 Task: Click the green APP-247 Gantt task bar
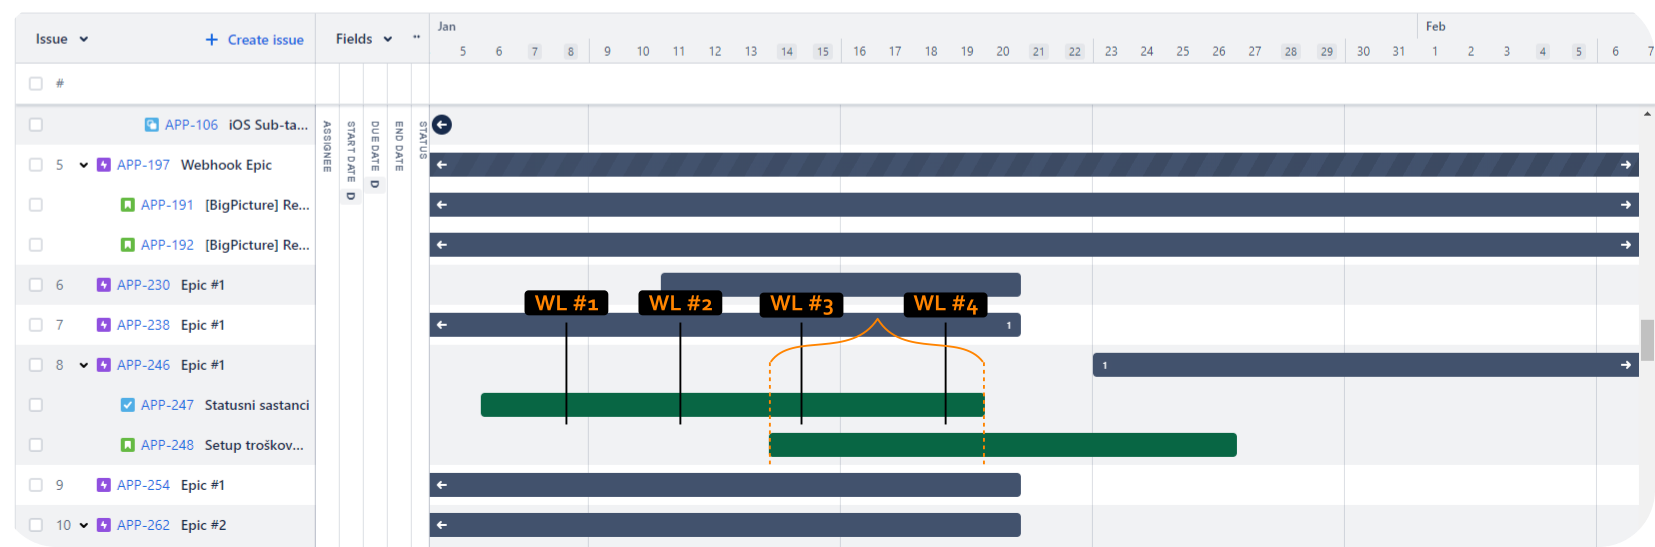[x=732, y=405]
